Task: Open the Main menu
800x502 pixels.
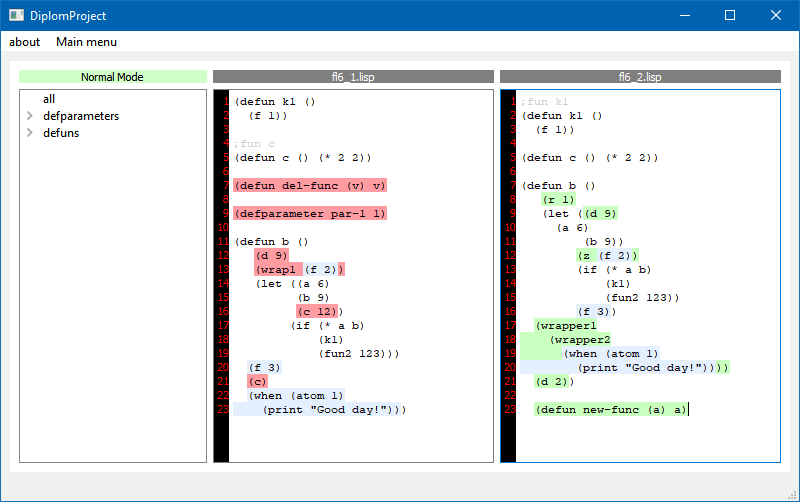Action: [86, 42]
